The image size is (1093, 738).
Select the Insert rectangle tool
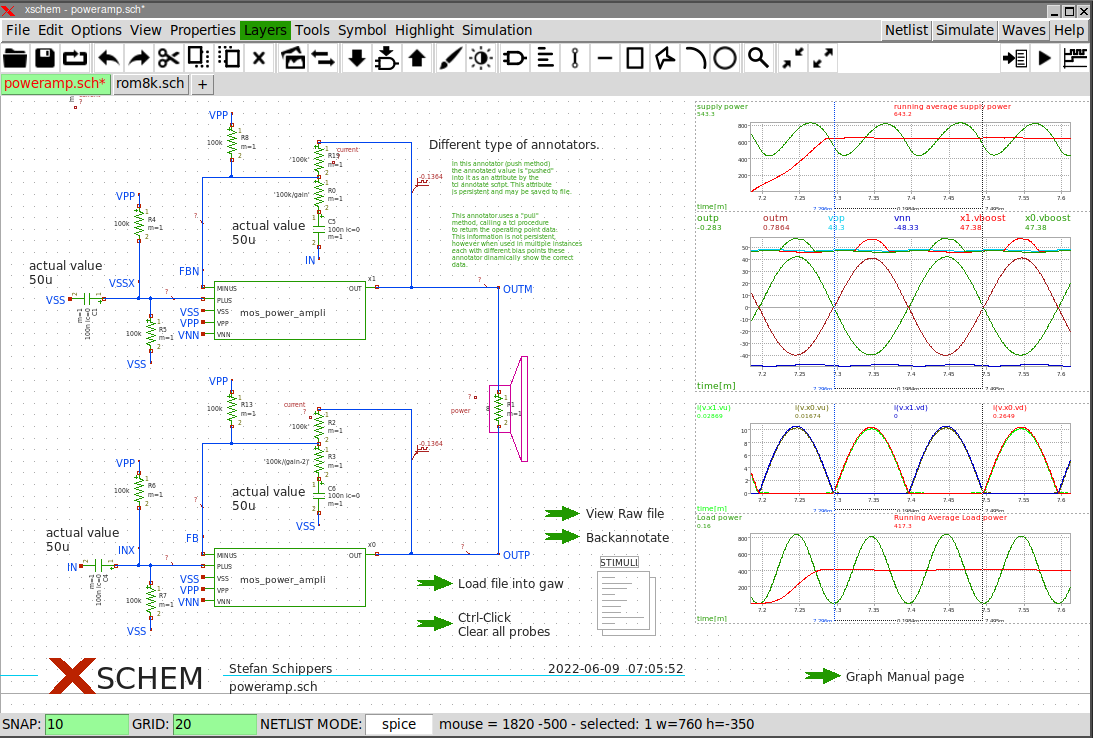[x=635, y=58]
